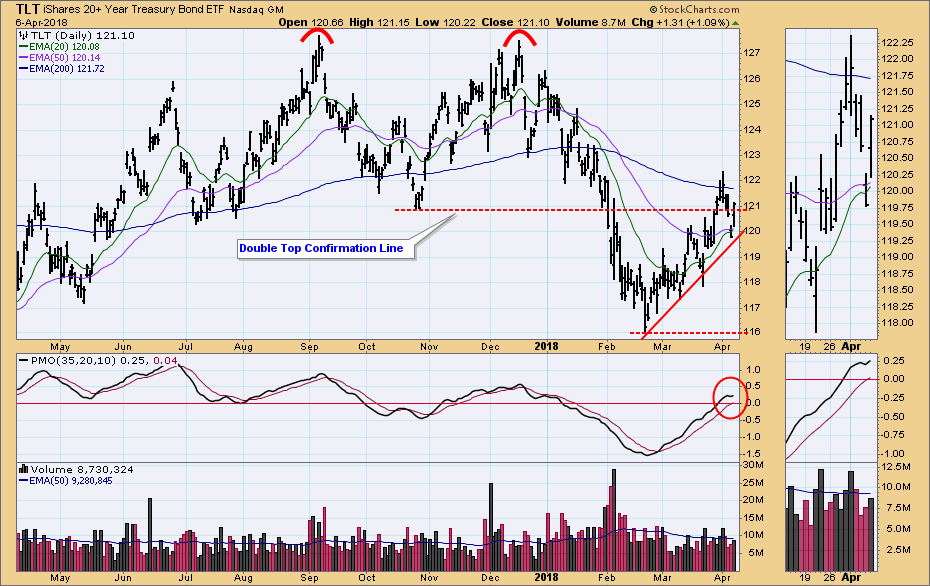This screenshot has height=586, width=930.
Task: Click the "118.00" label in the zoomed side panel
Action: 897,323
